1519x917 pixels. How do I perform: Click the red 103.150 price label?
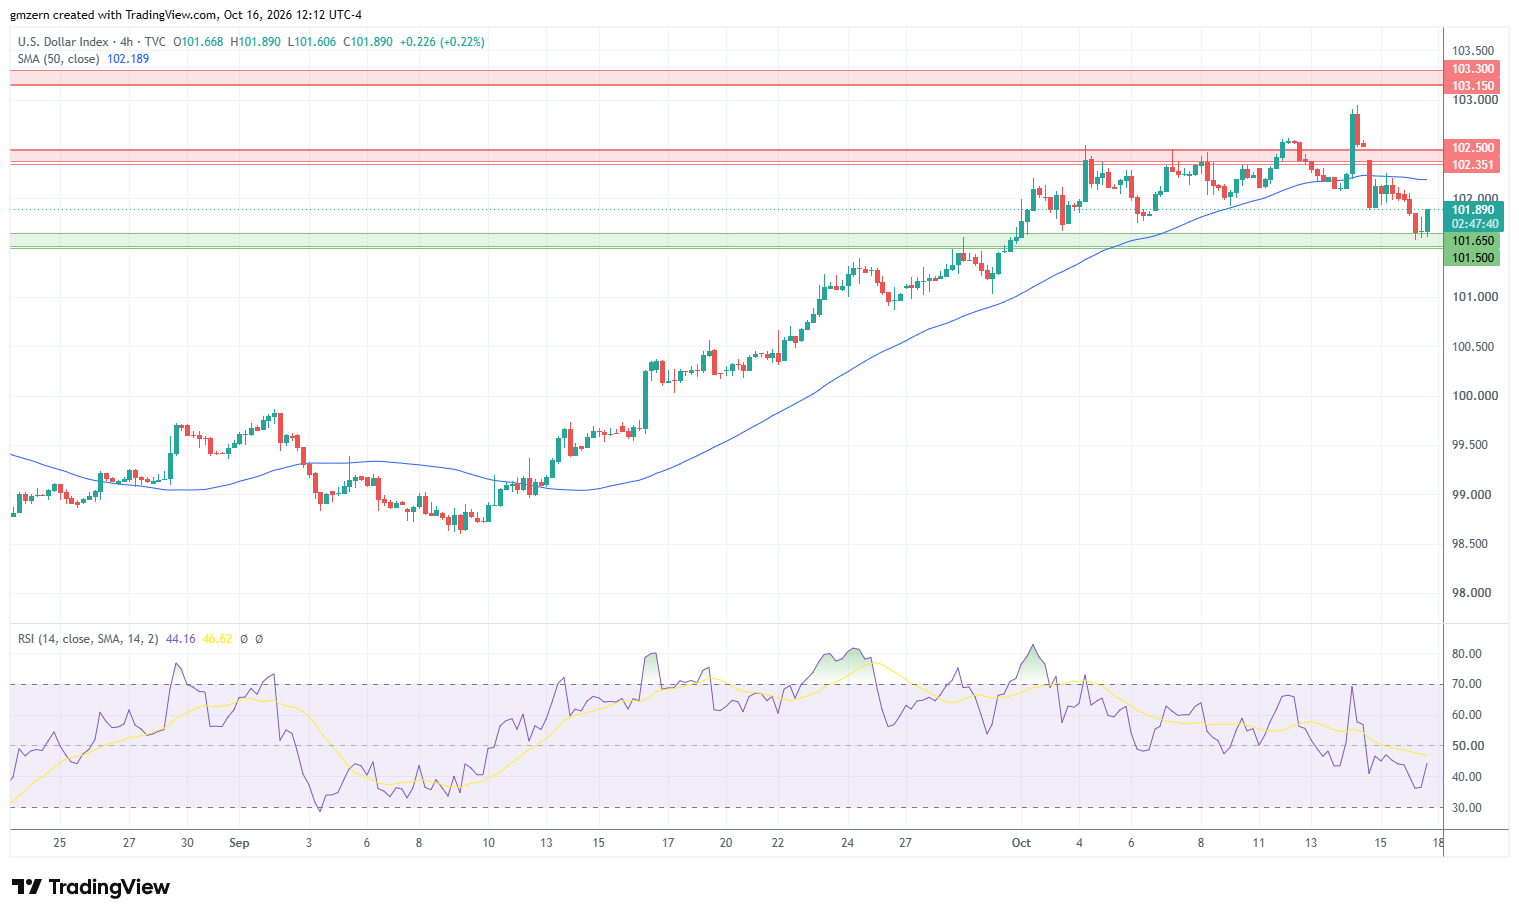pyautogui.click(x=1473, y=86)
